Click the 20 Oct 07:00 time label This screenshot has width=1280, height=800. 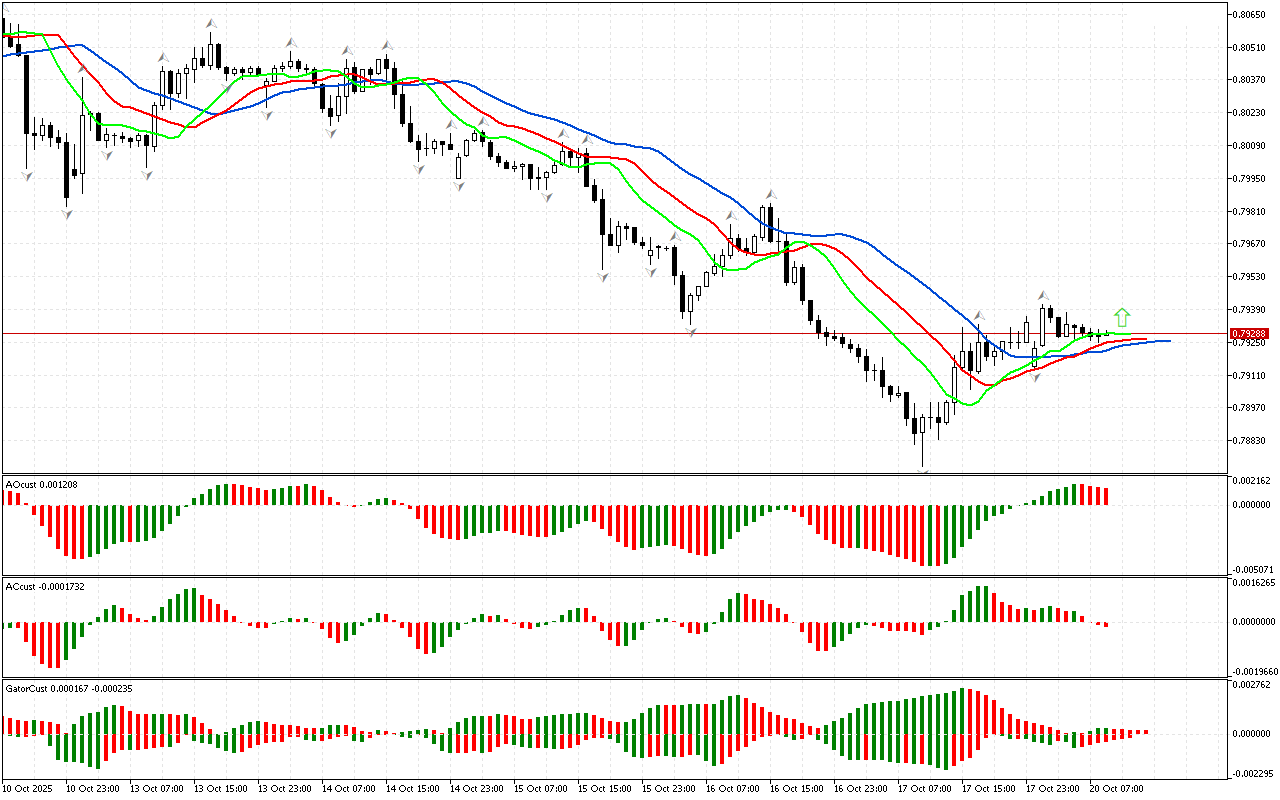pyautogui.click(x=1117, y=789)
